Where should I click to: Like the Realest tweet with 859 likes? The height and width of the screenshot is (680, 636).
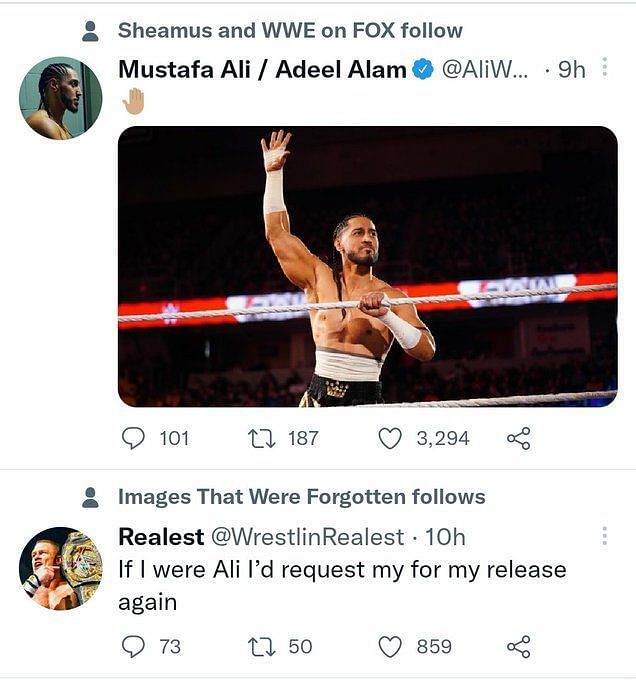tap(390, 647)
